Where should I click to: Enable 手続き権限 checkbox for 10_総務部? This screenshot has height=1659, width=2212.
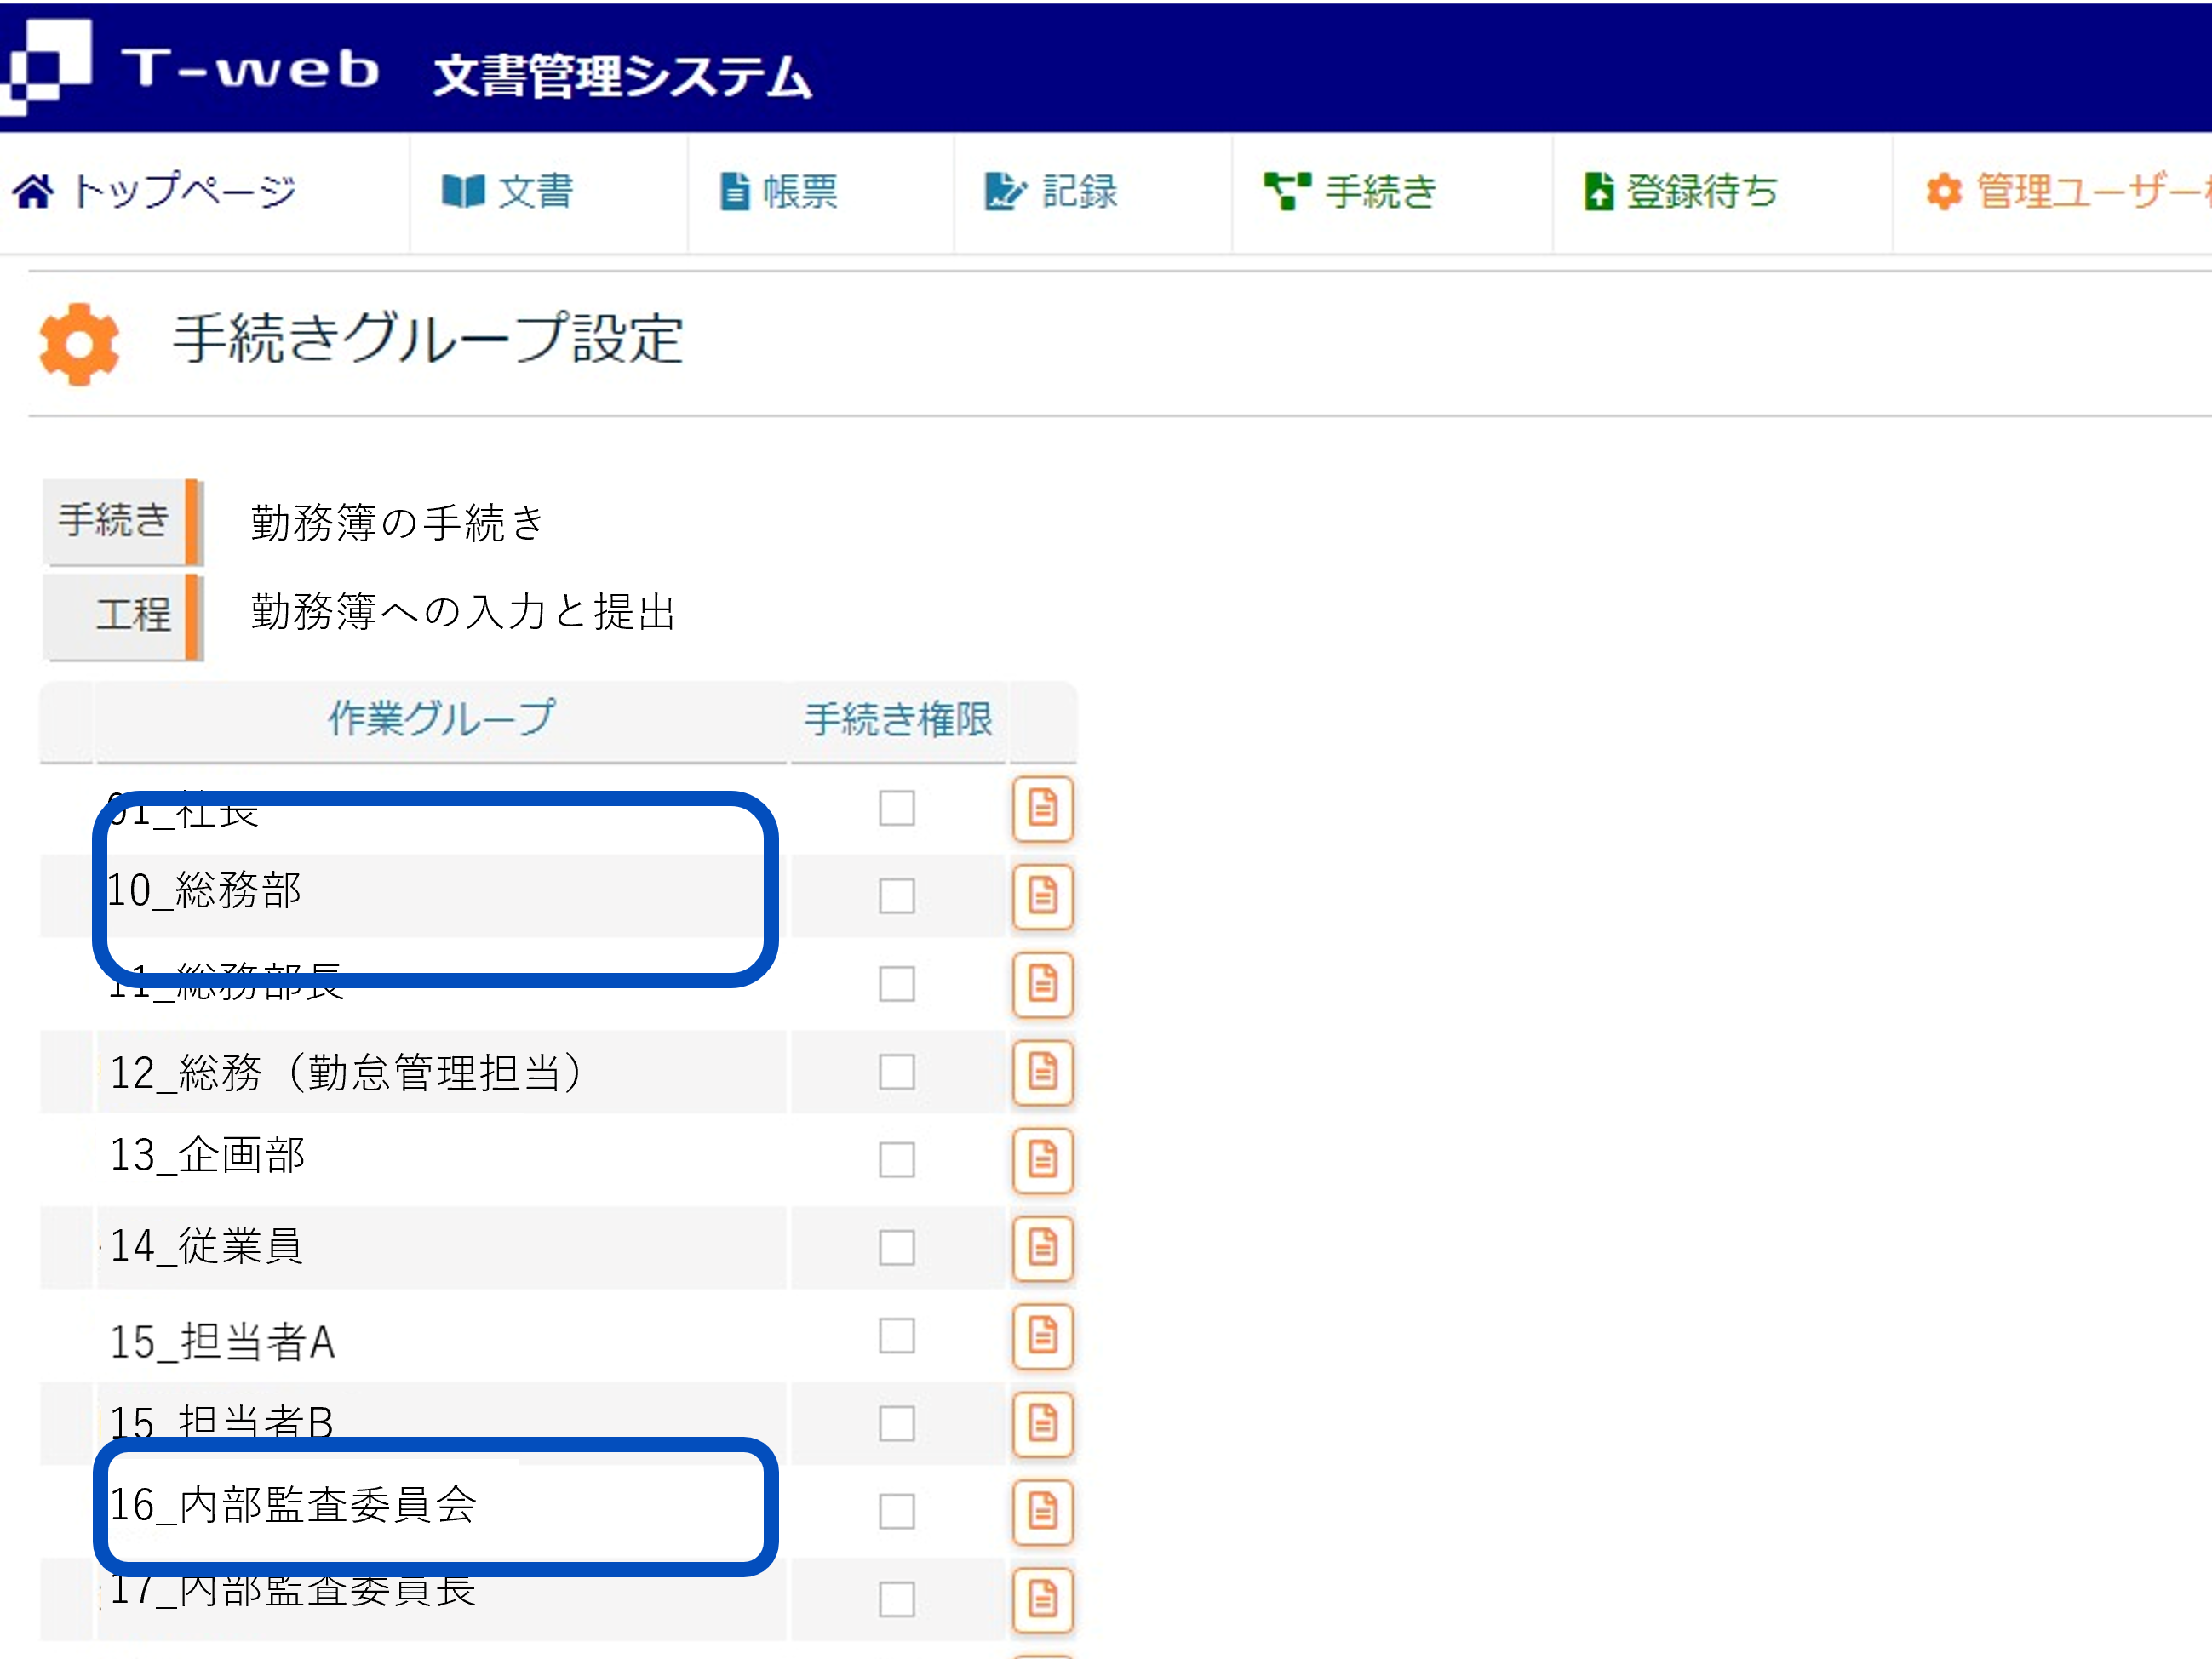click(896, 896)
